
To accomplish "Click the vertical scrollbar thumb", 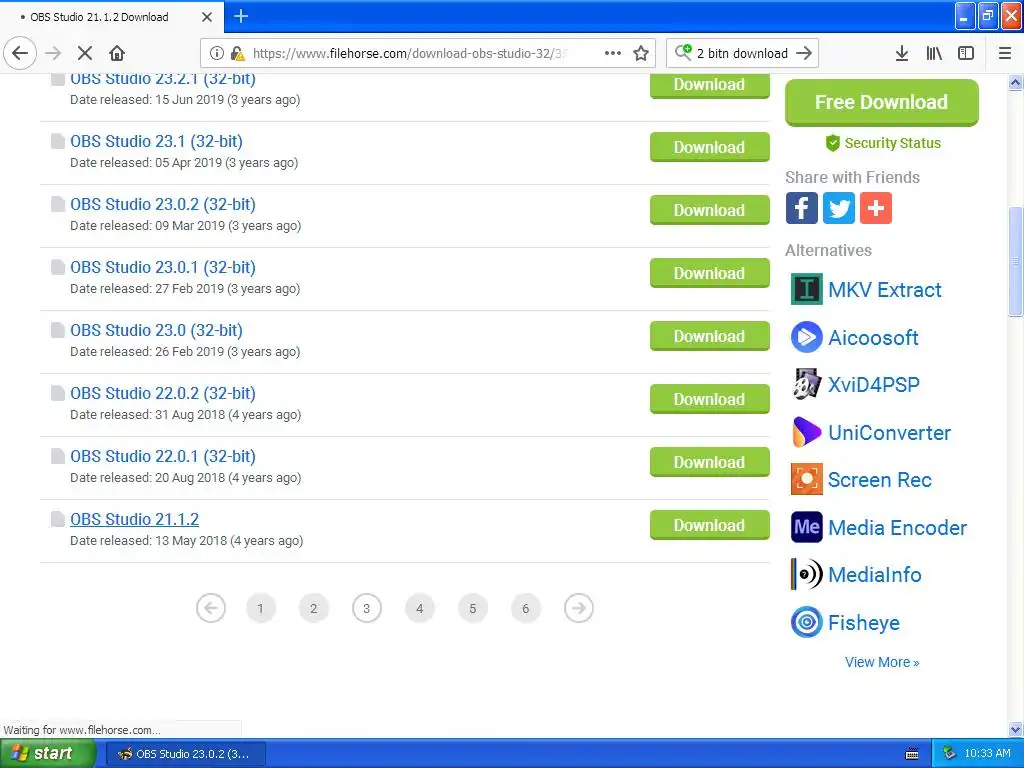I will click(1016, 261).
